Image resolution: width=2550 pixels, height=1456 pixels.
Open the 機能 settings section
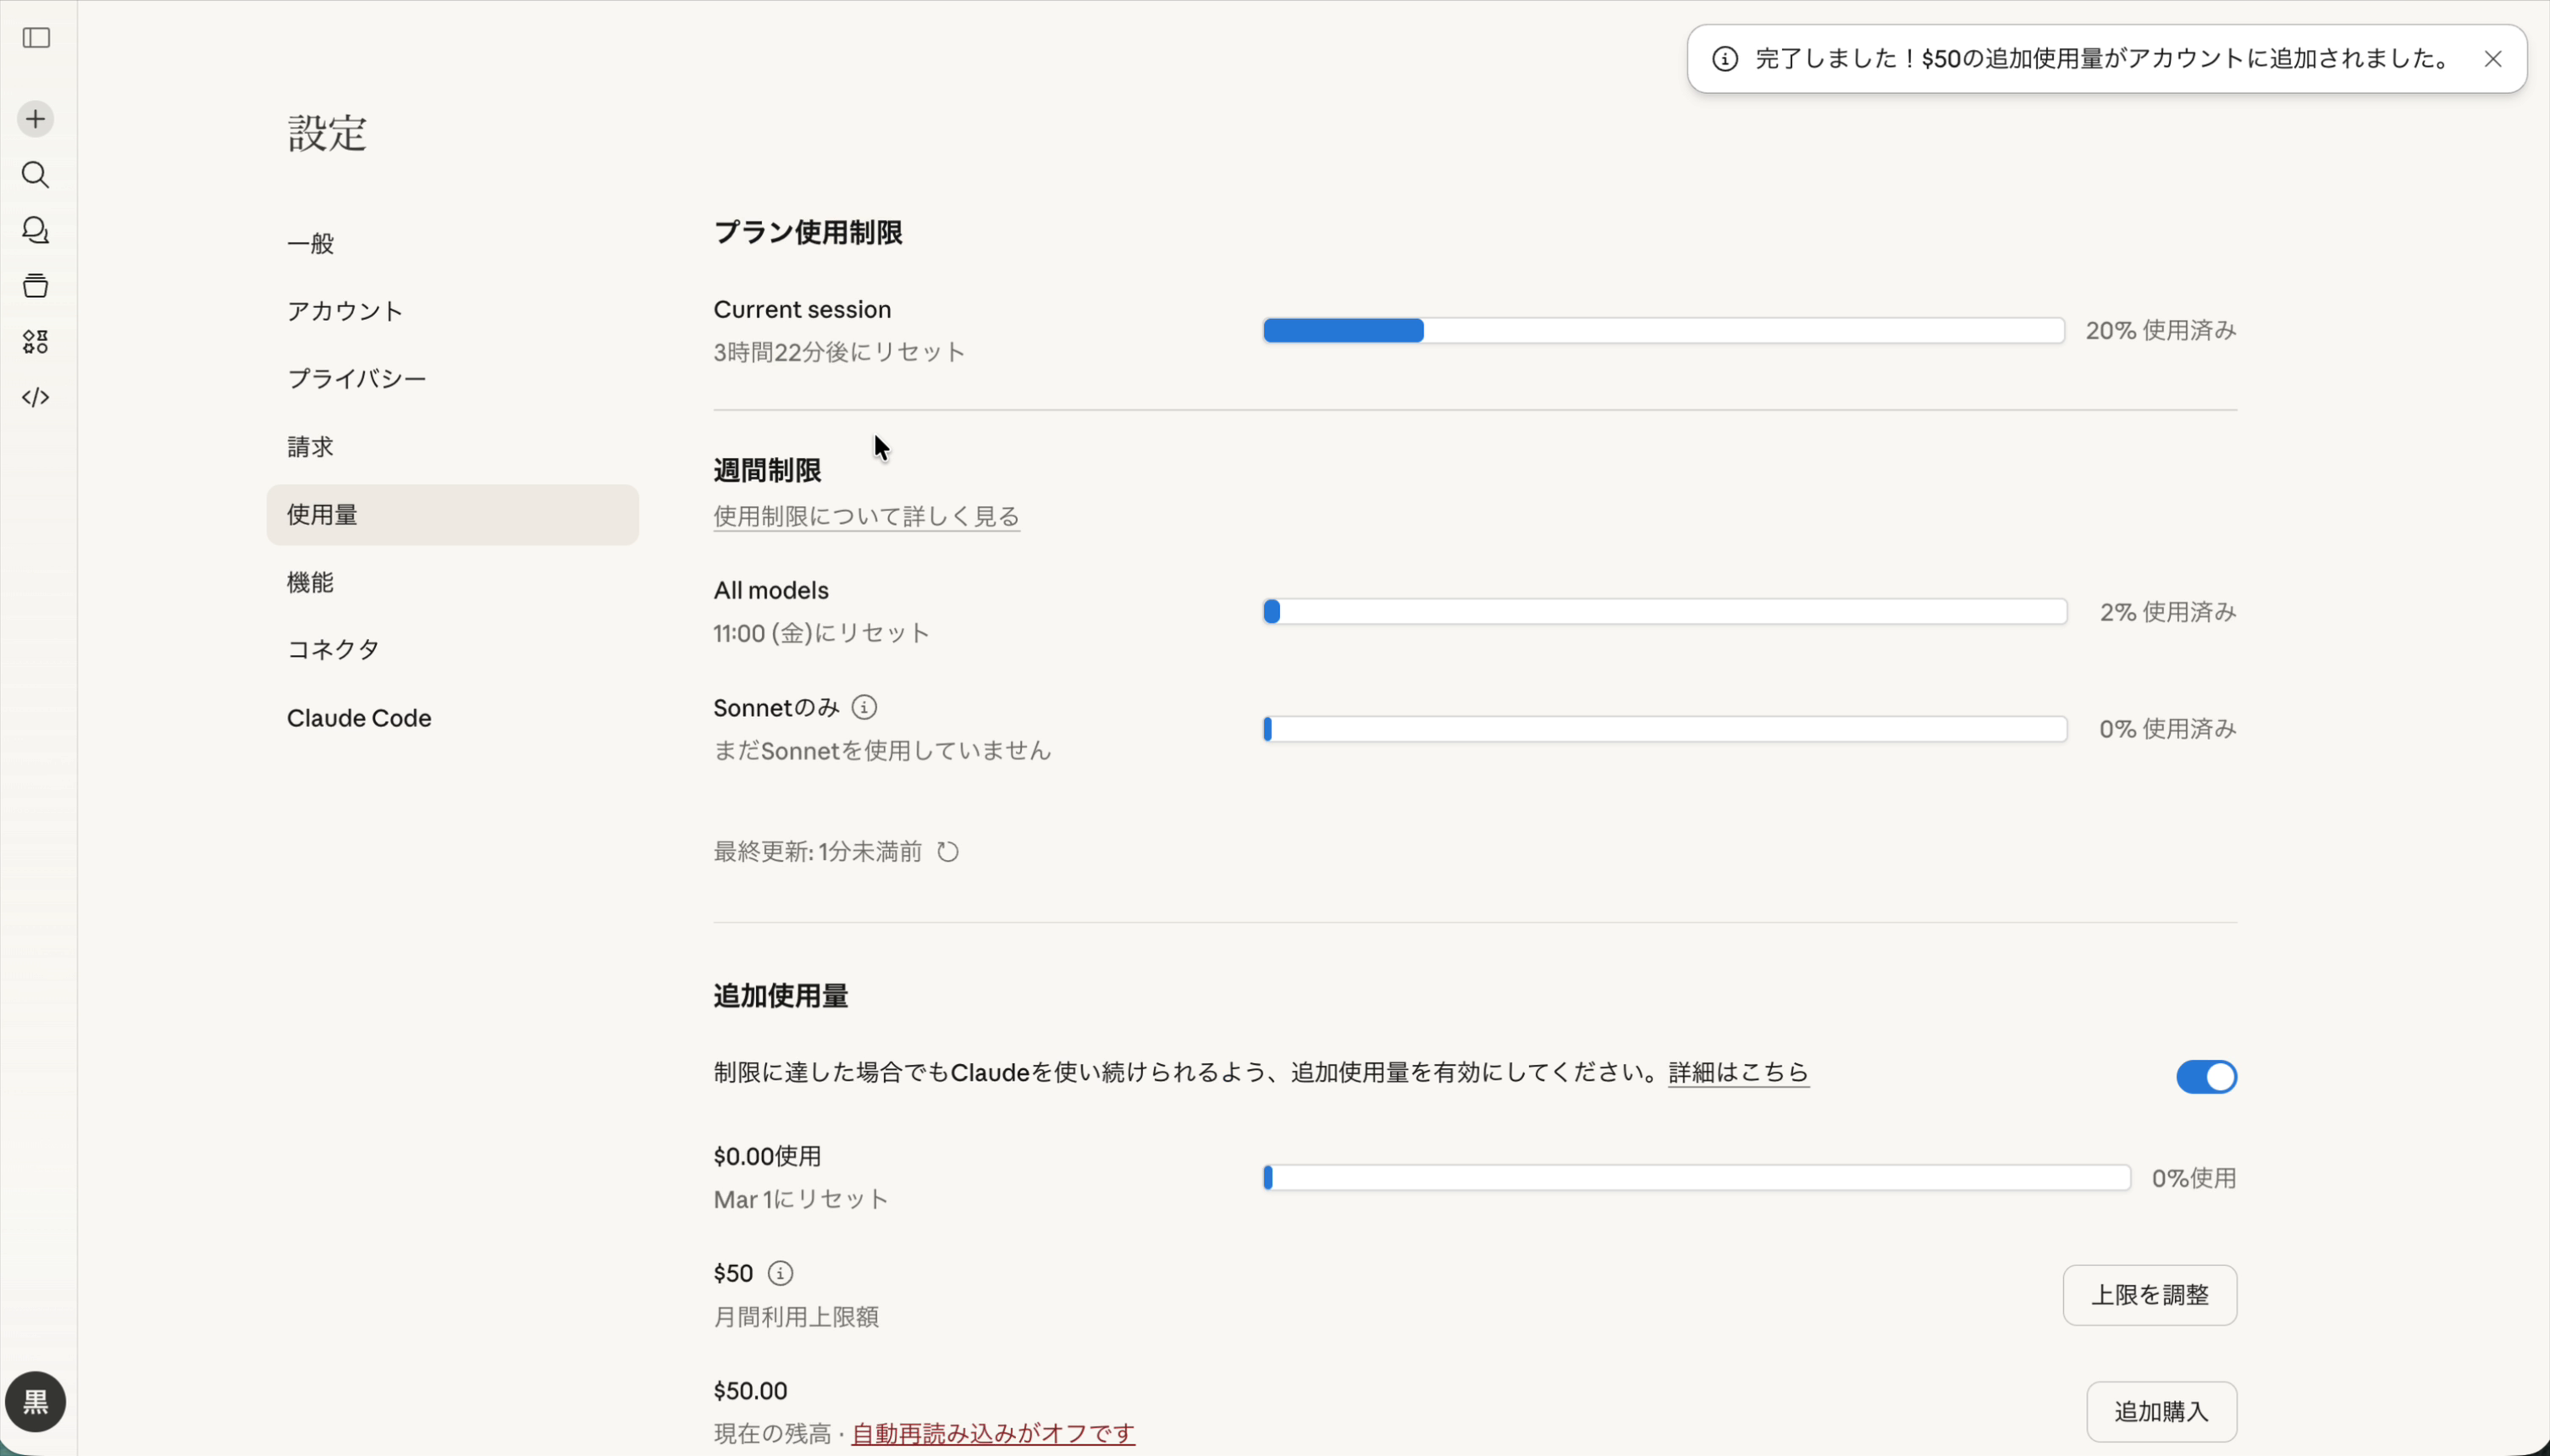coord(310,581)
